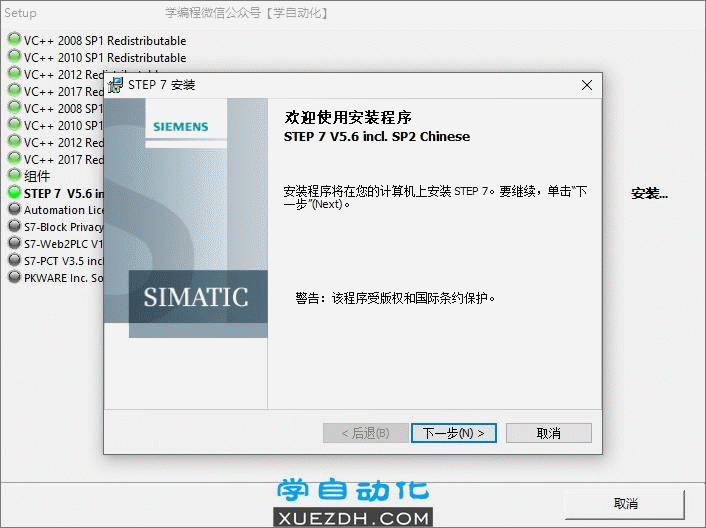
Task: Select the 组件 row in the Setup list
Action: pyautogui.click(x=37, y=176)
